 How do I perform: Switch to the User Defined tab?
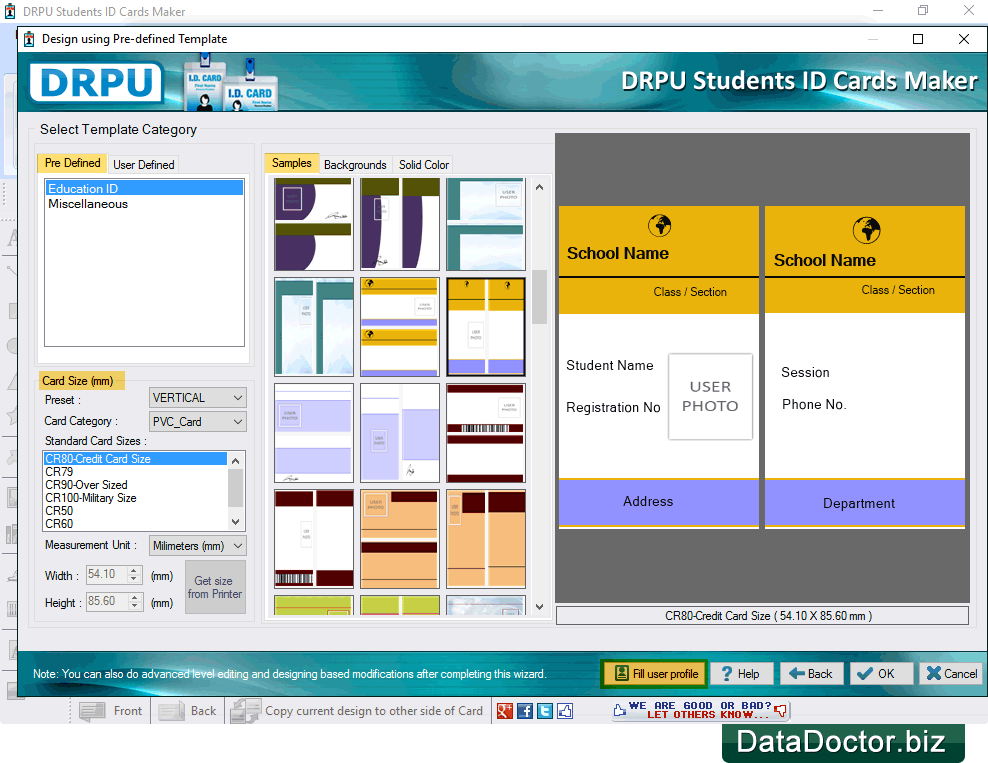click(x=144, y=164)
